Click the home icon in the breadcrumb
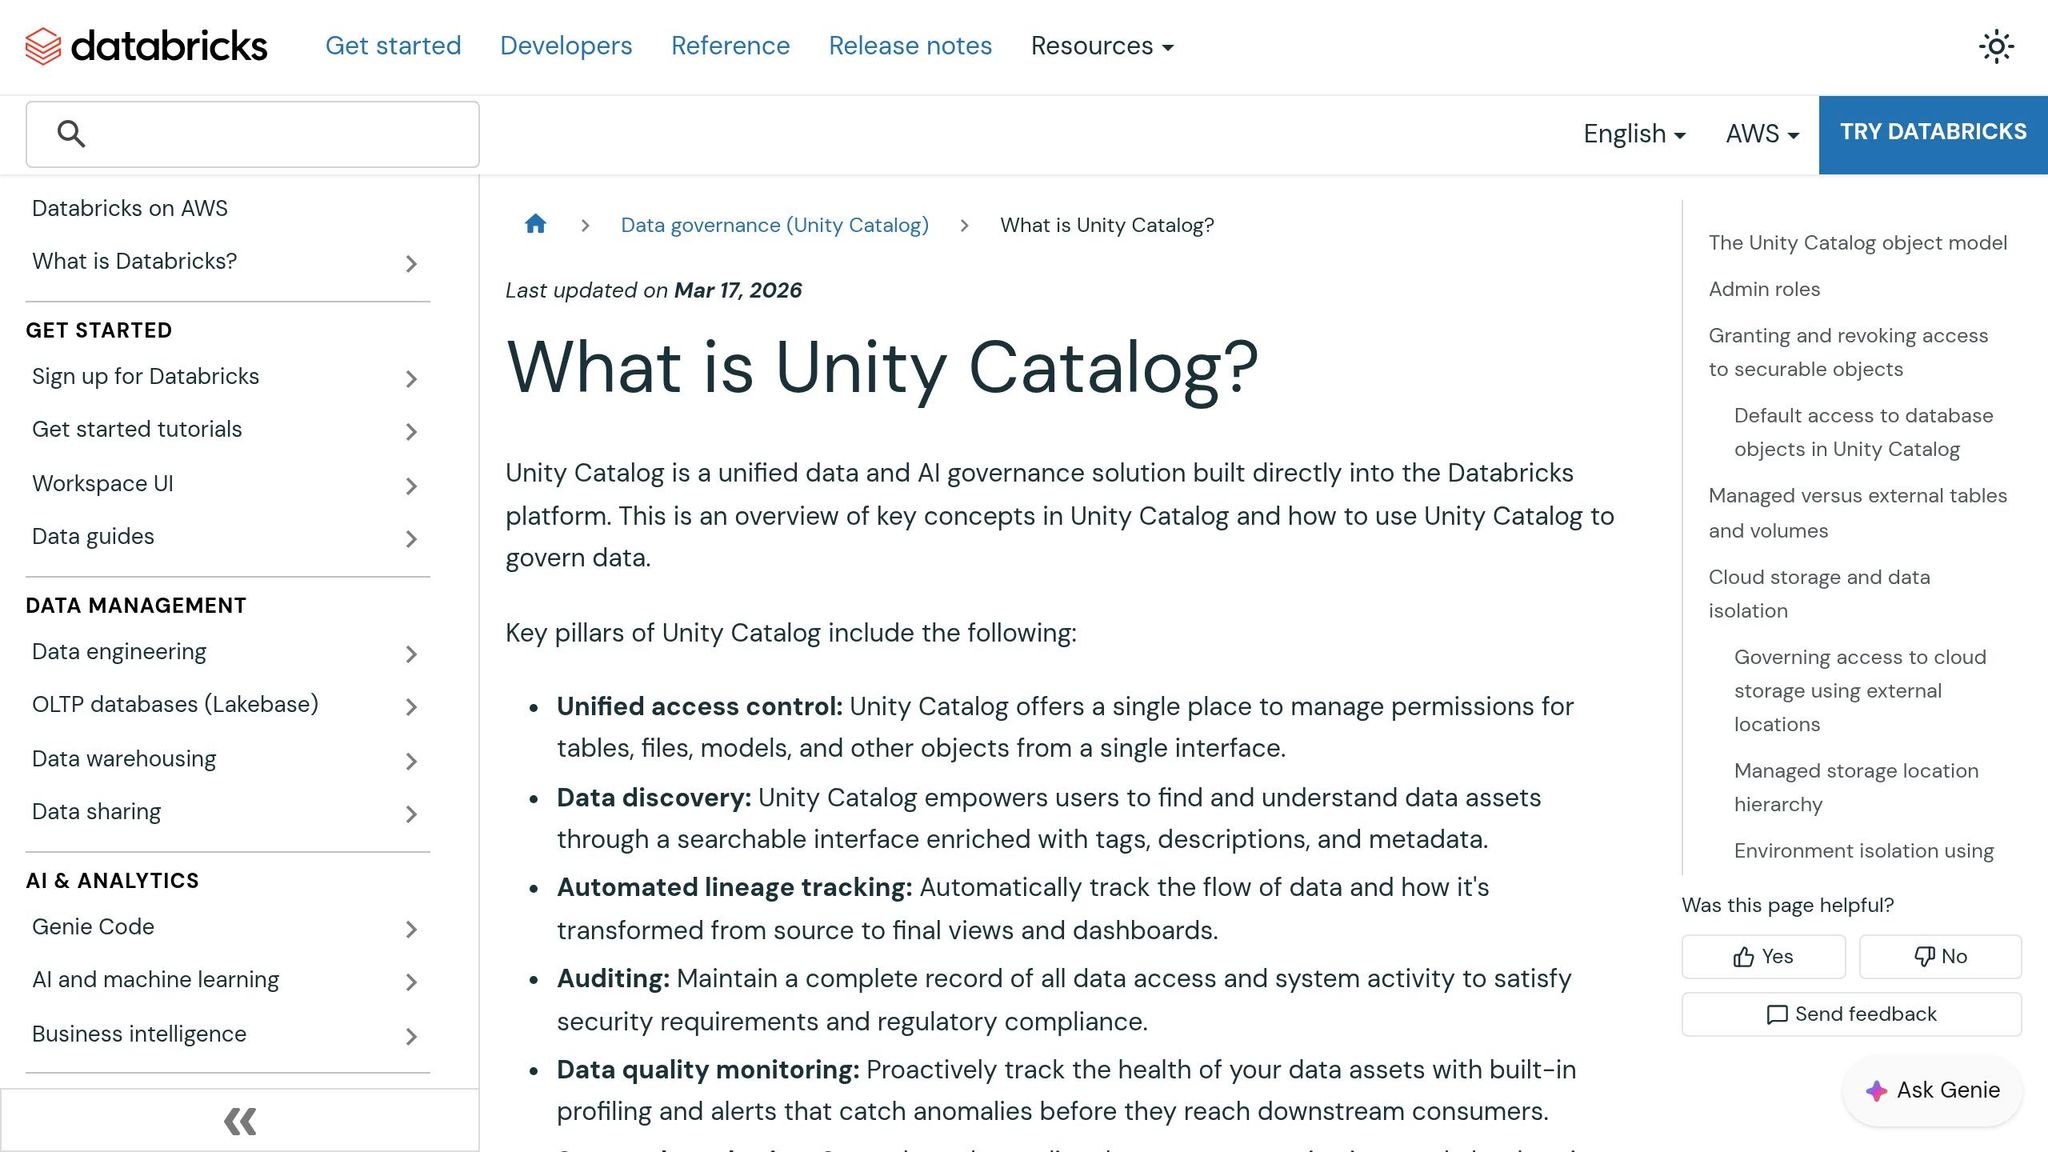The image size is (2048, 1152). click(536, 224)
